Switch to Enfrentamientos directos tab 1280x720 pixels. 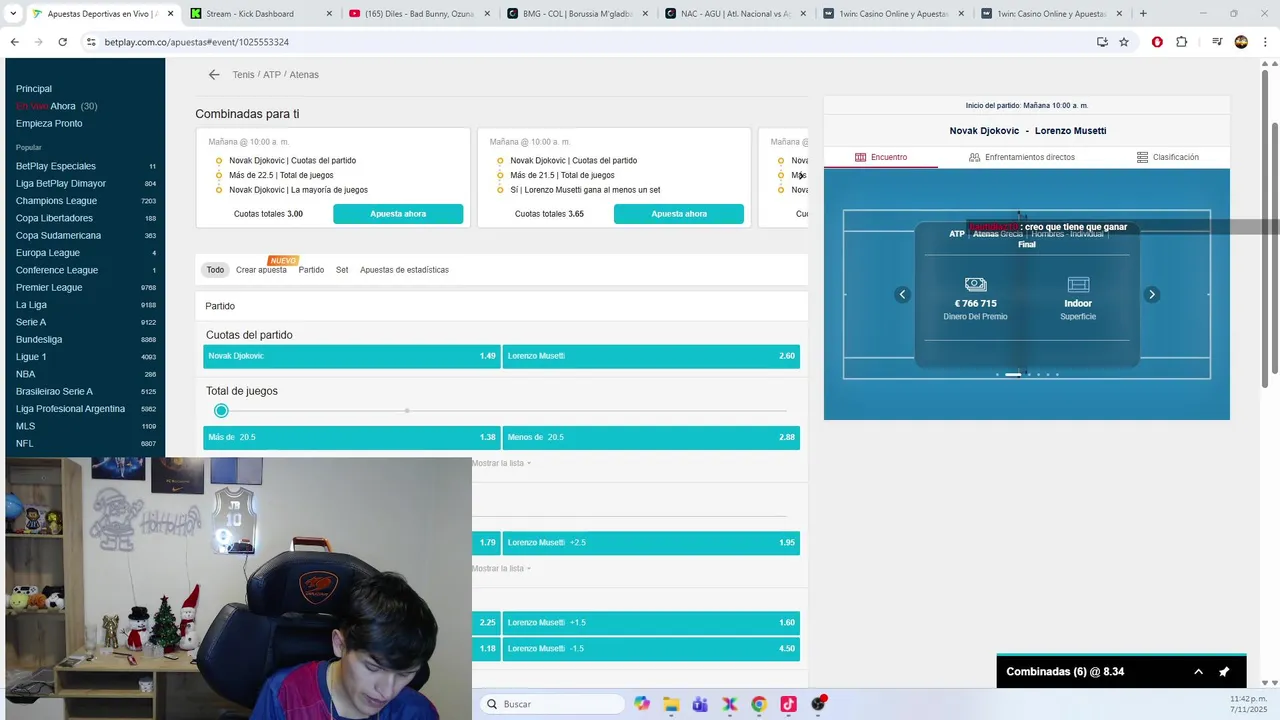pyautogui.click(x=1022, y=157)
